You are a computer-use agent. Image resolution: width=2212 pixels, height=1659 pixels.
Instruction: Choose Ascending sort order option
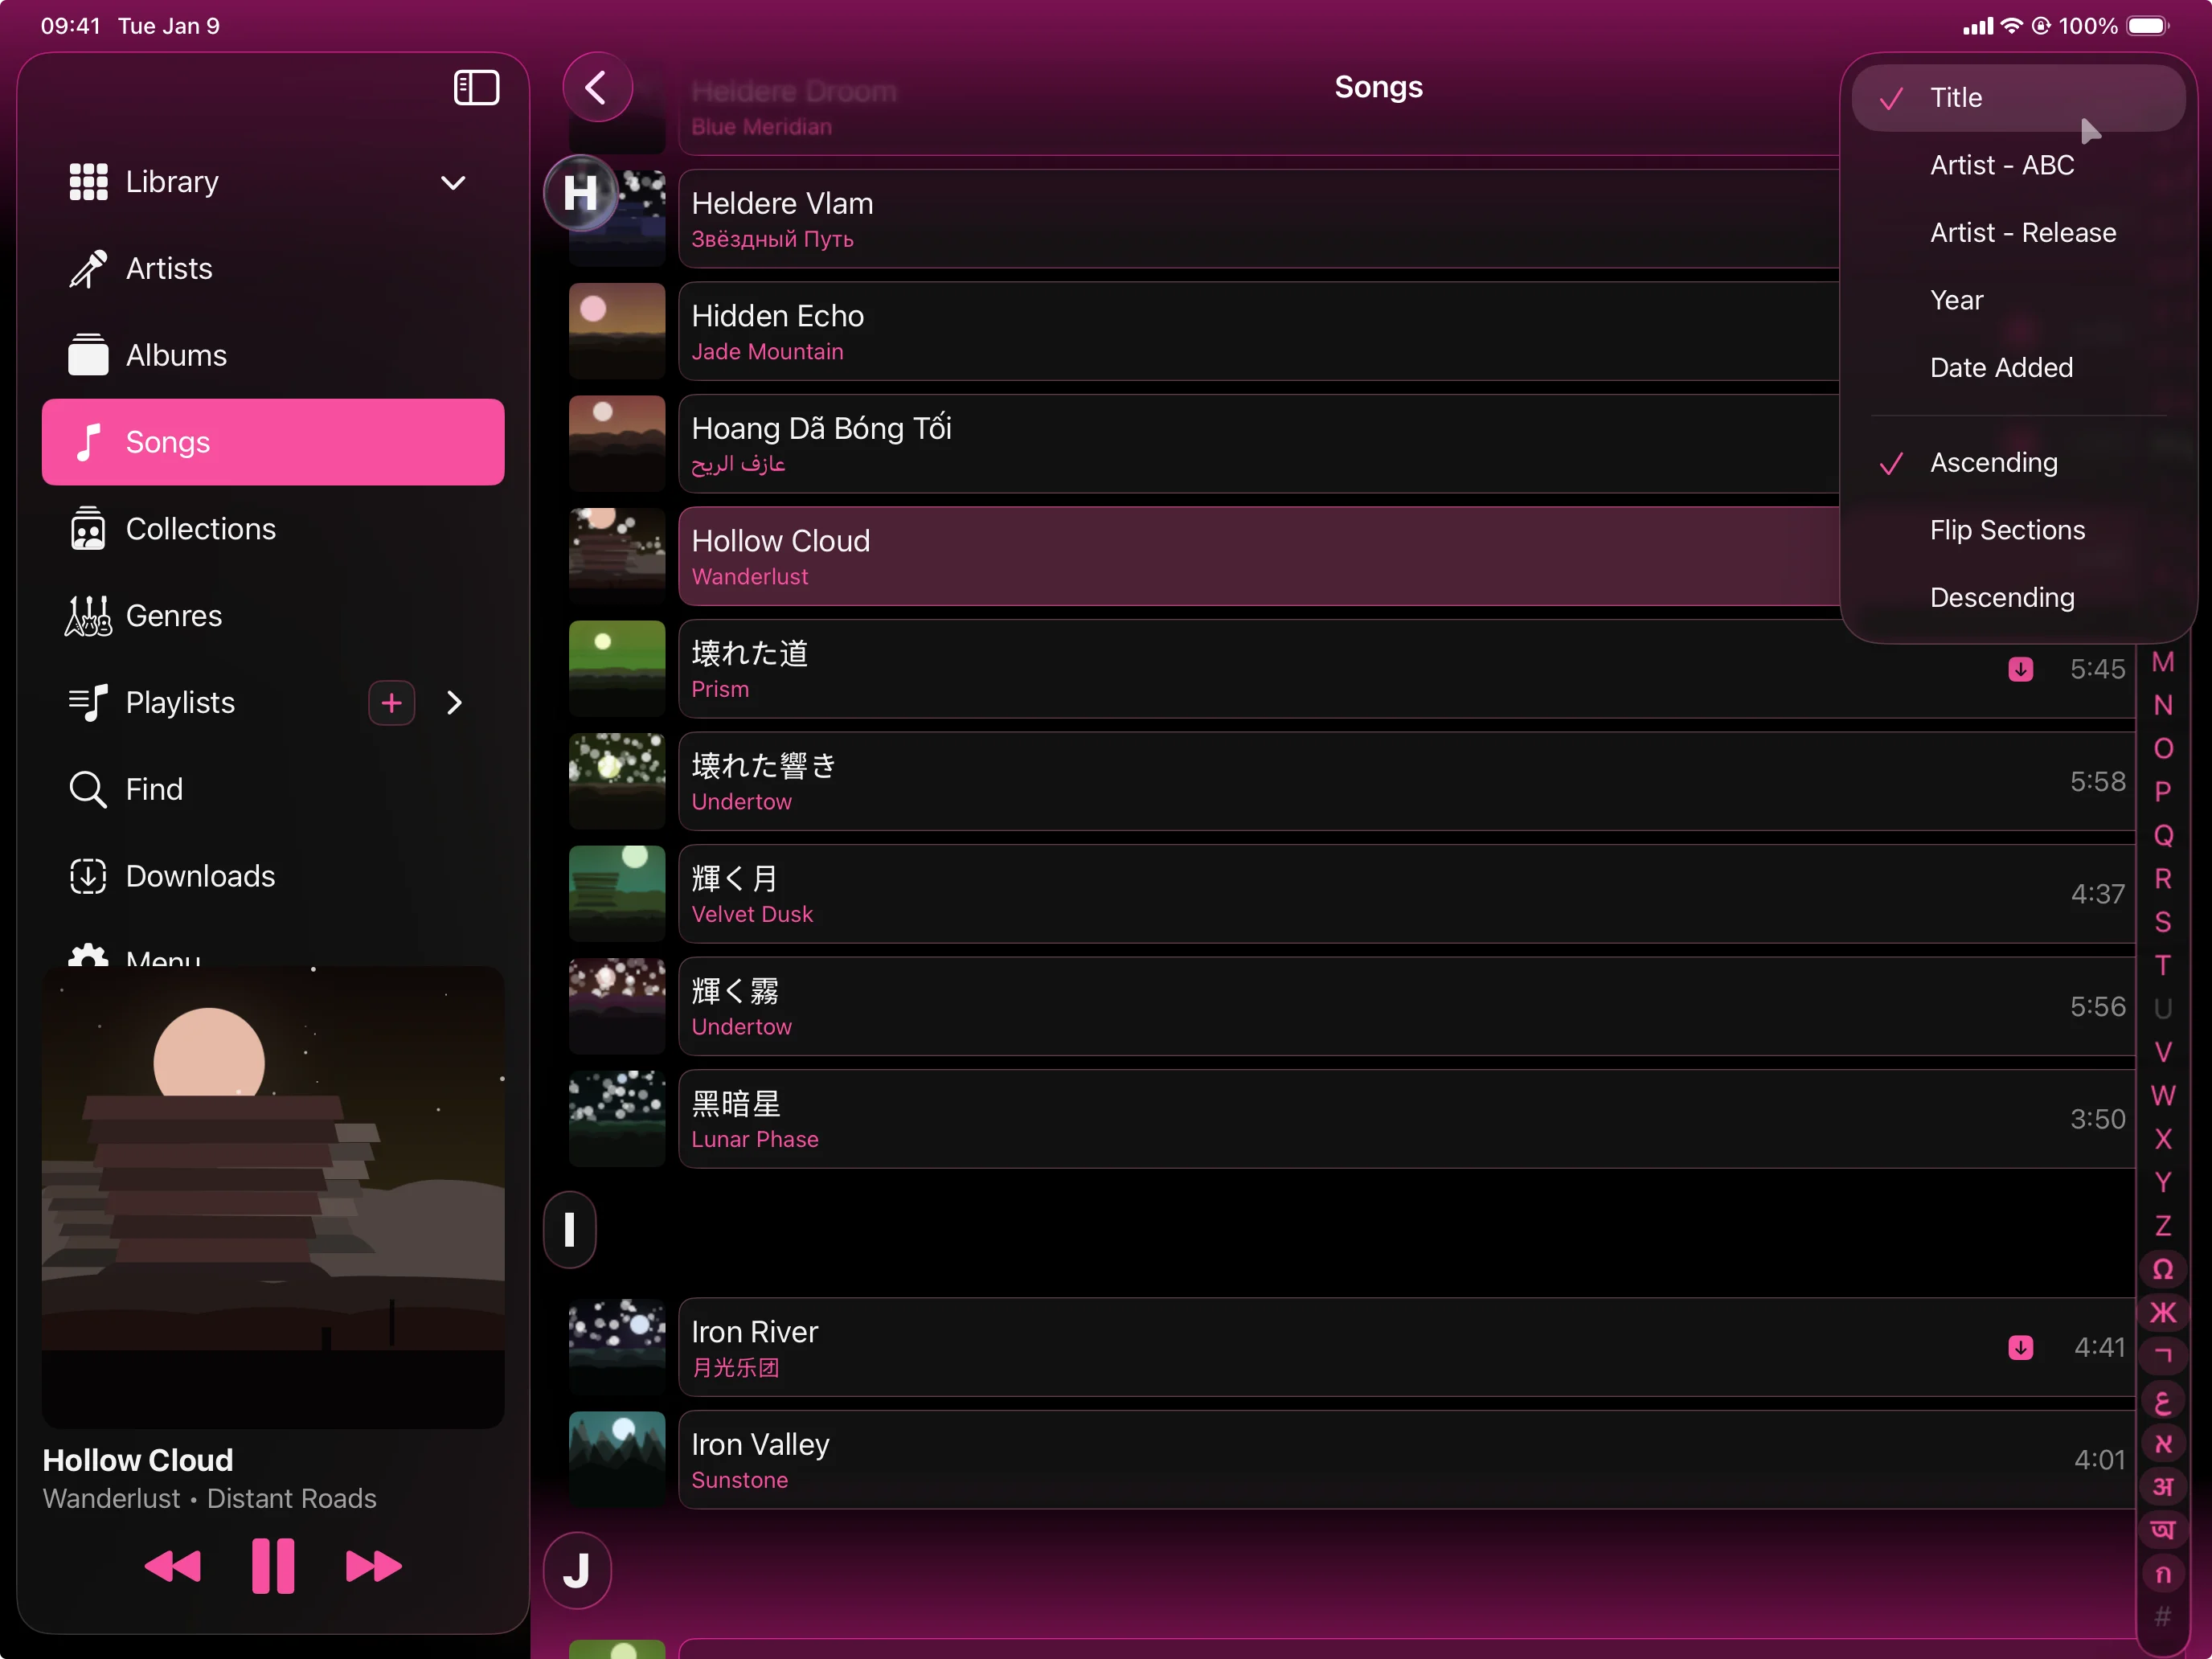click(x=1993, y=462)
